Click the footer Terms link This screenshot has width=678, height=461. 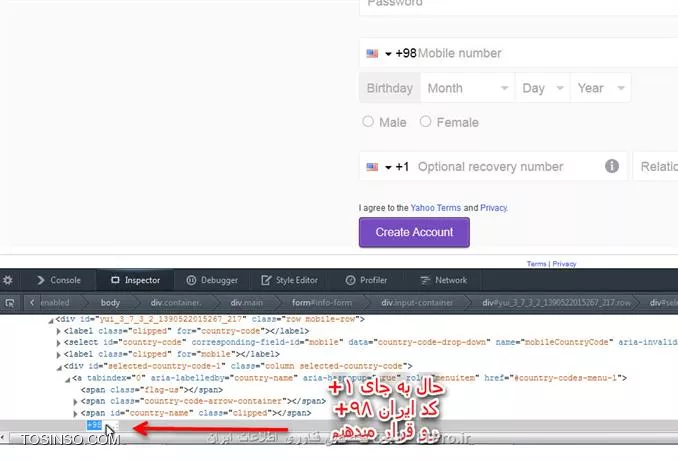coord(537,264)
